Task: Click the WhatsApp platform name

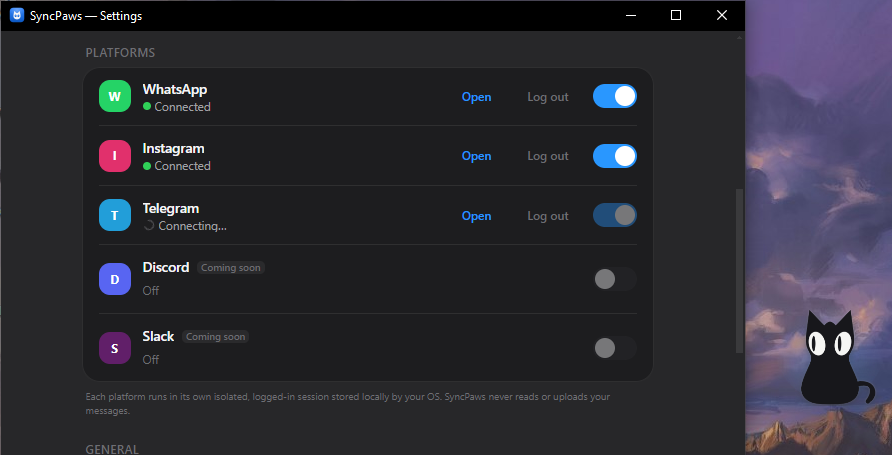Action: point(175,89)
